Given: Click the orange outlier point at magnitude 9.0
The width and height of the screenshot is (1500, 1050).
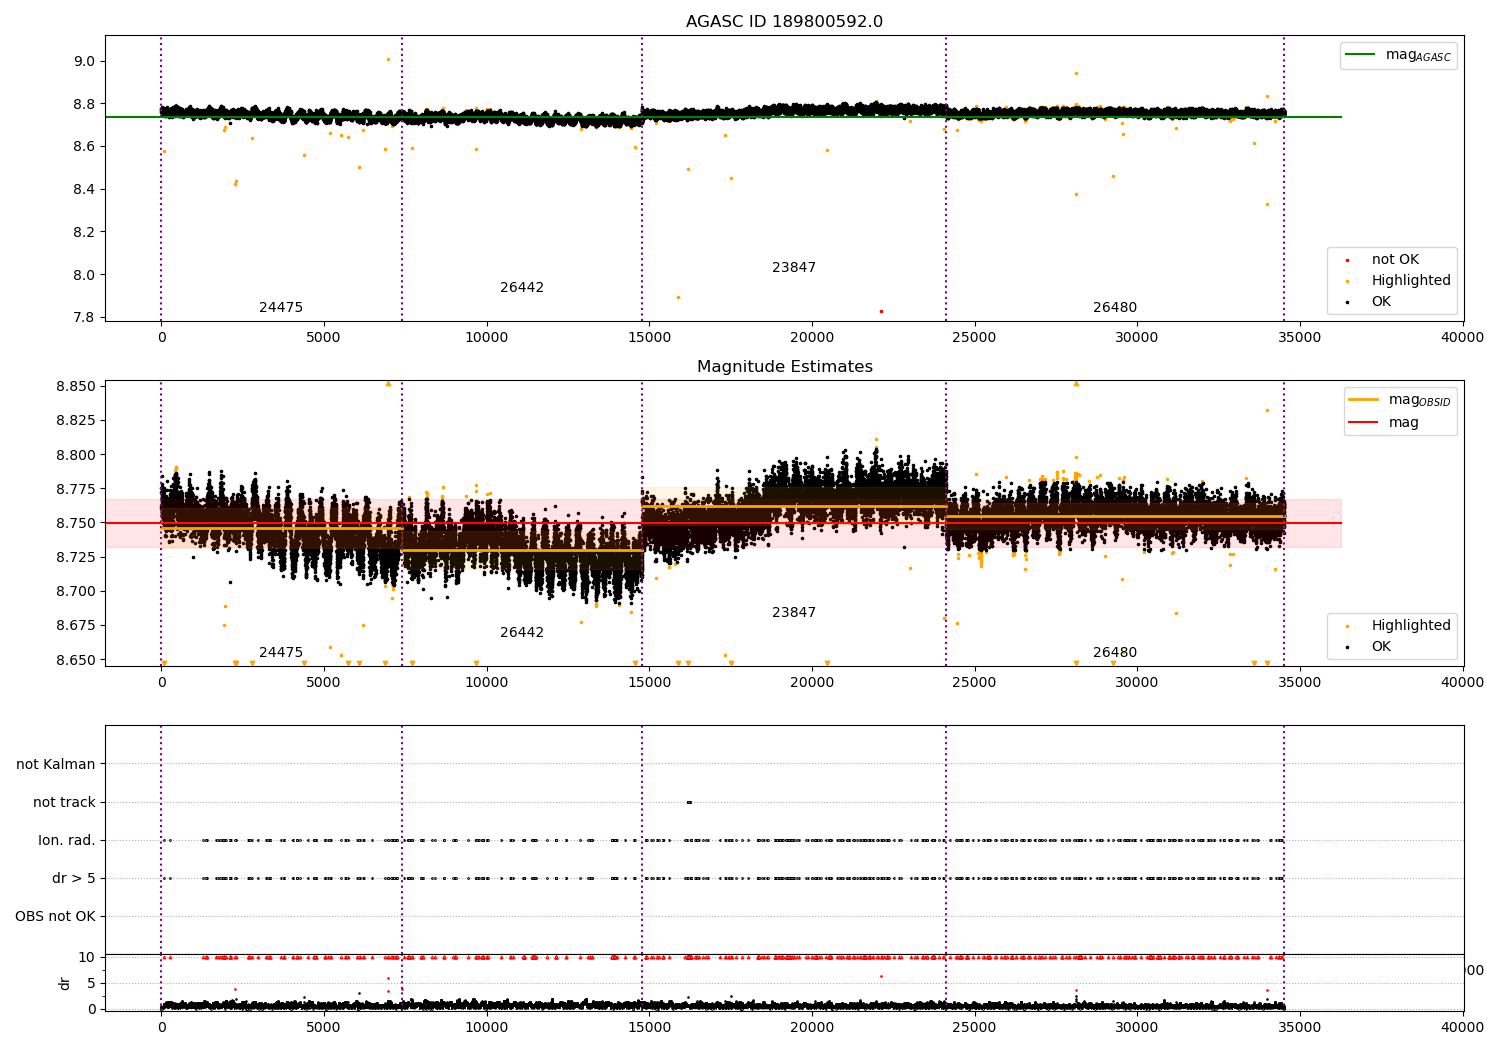Looking at the screenshot, I should pos(388,59).
